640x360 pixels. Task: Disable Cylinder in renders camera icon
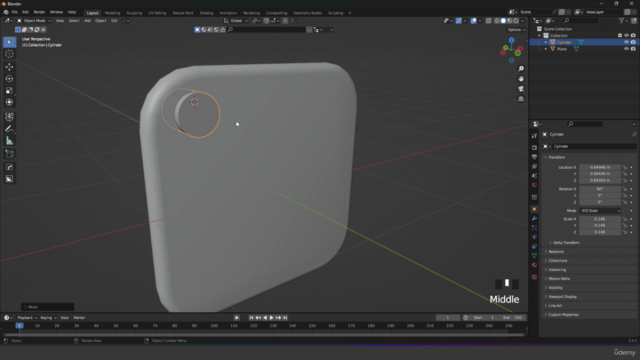(633, 42)
